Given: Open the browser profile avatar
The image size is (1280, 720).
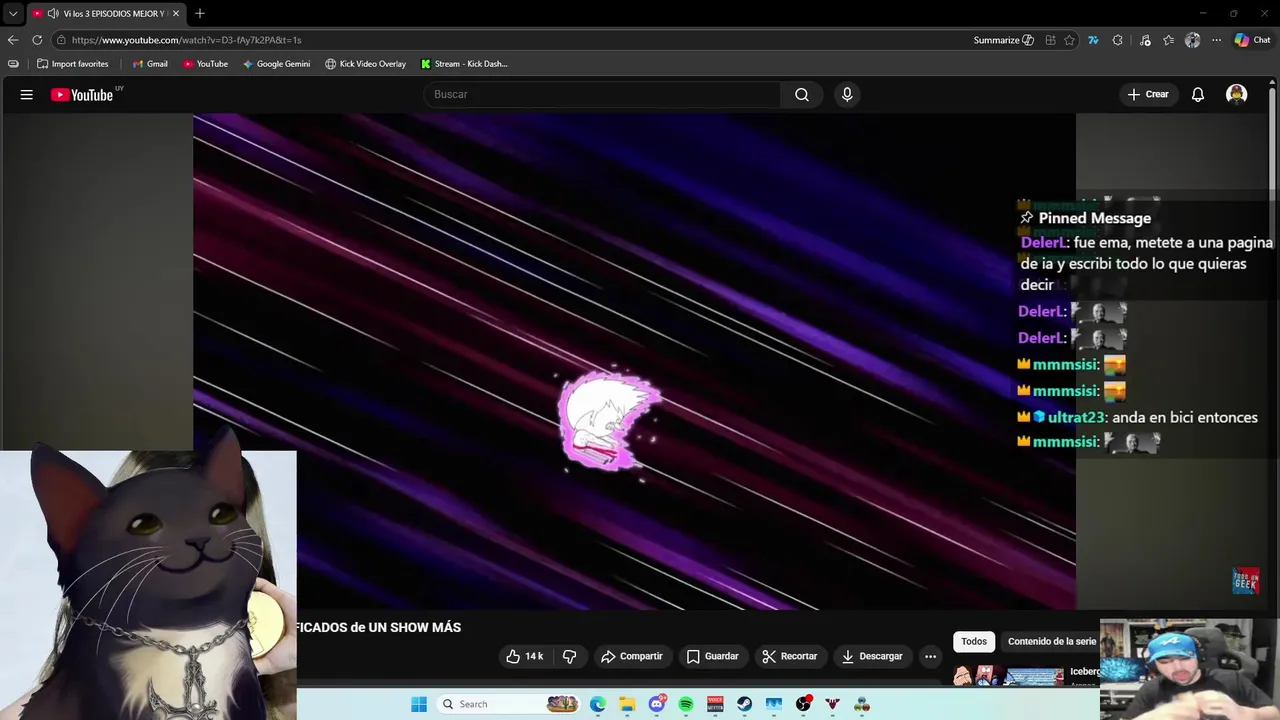Looking at the screenshot, I should 1192,40.
